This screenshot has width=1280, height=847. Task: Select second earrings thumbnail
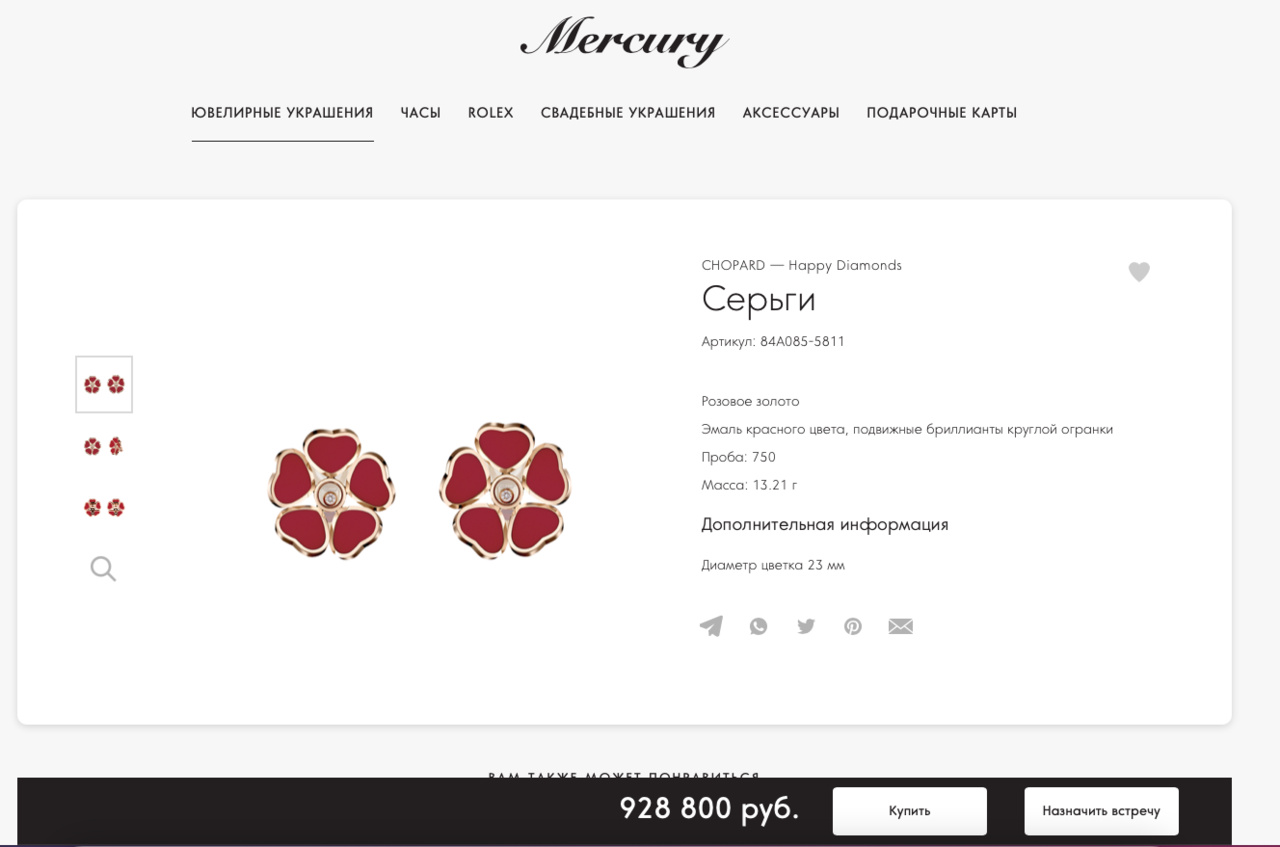point(104,446)
